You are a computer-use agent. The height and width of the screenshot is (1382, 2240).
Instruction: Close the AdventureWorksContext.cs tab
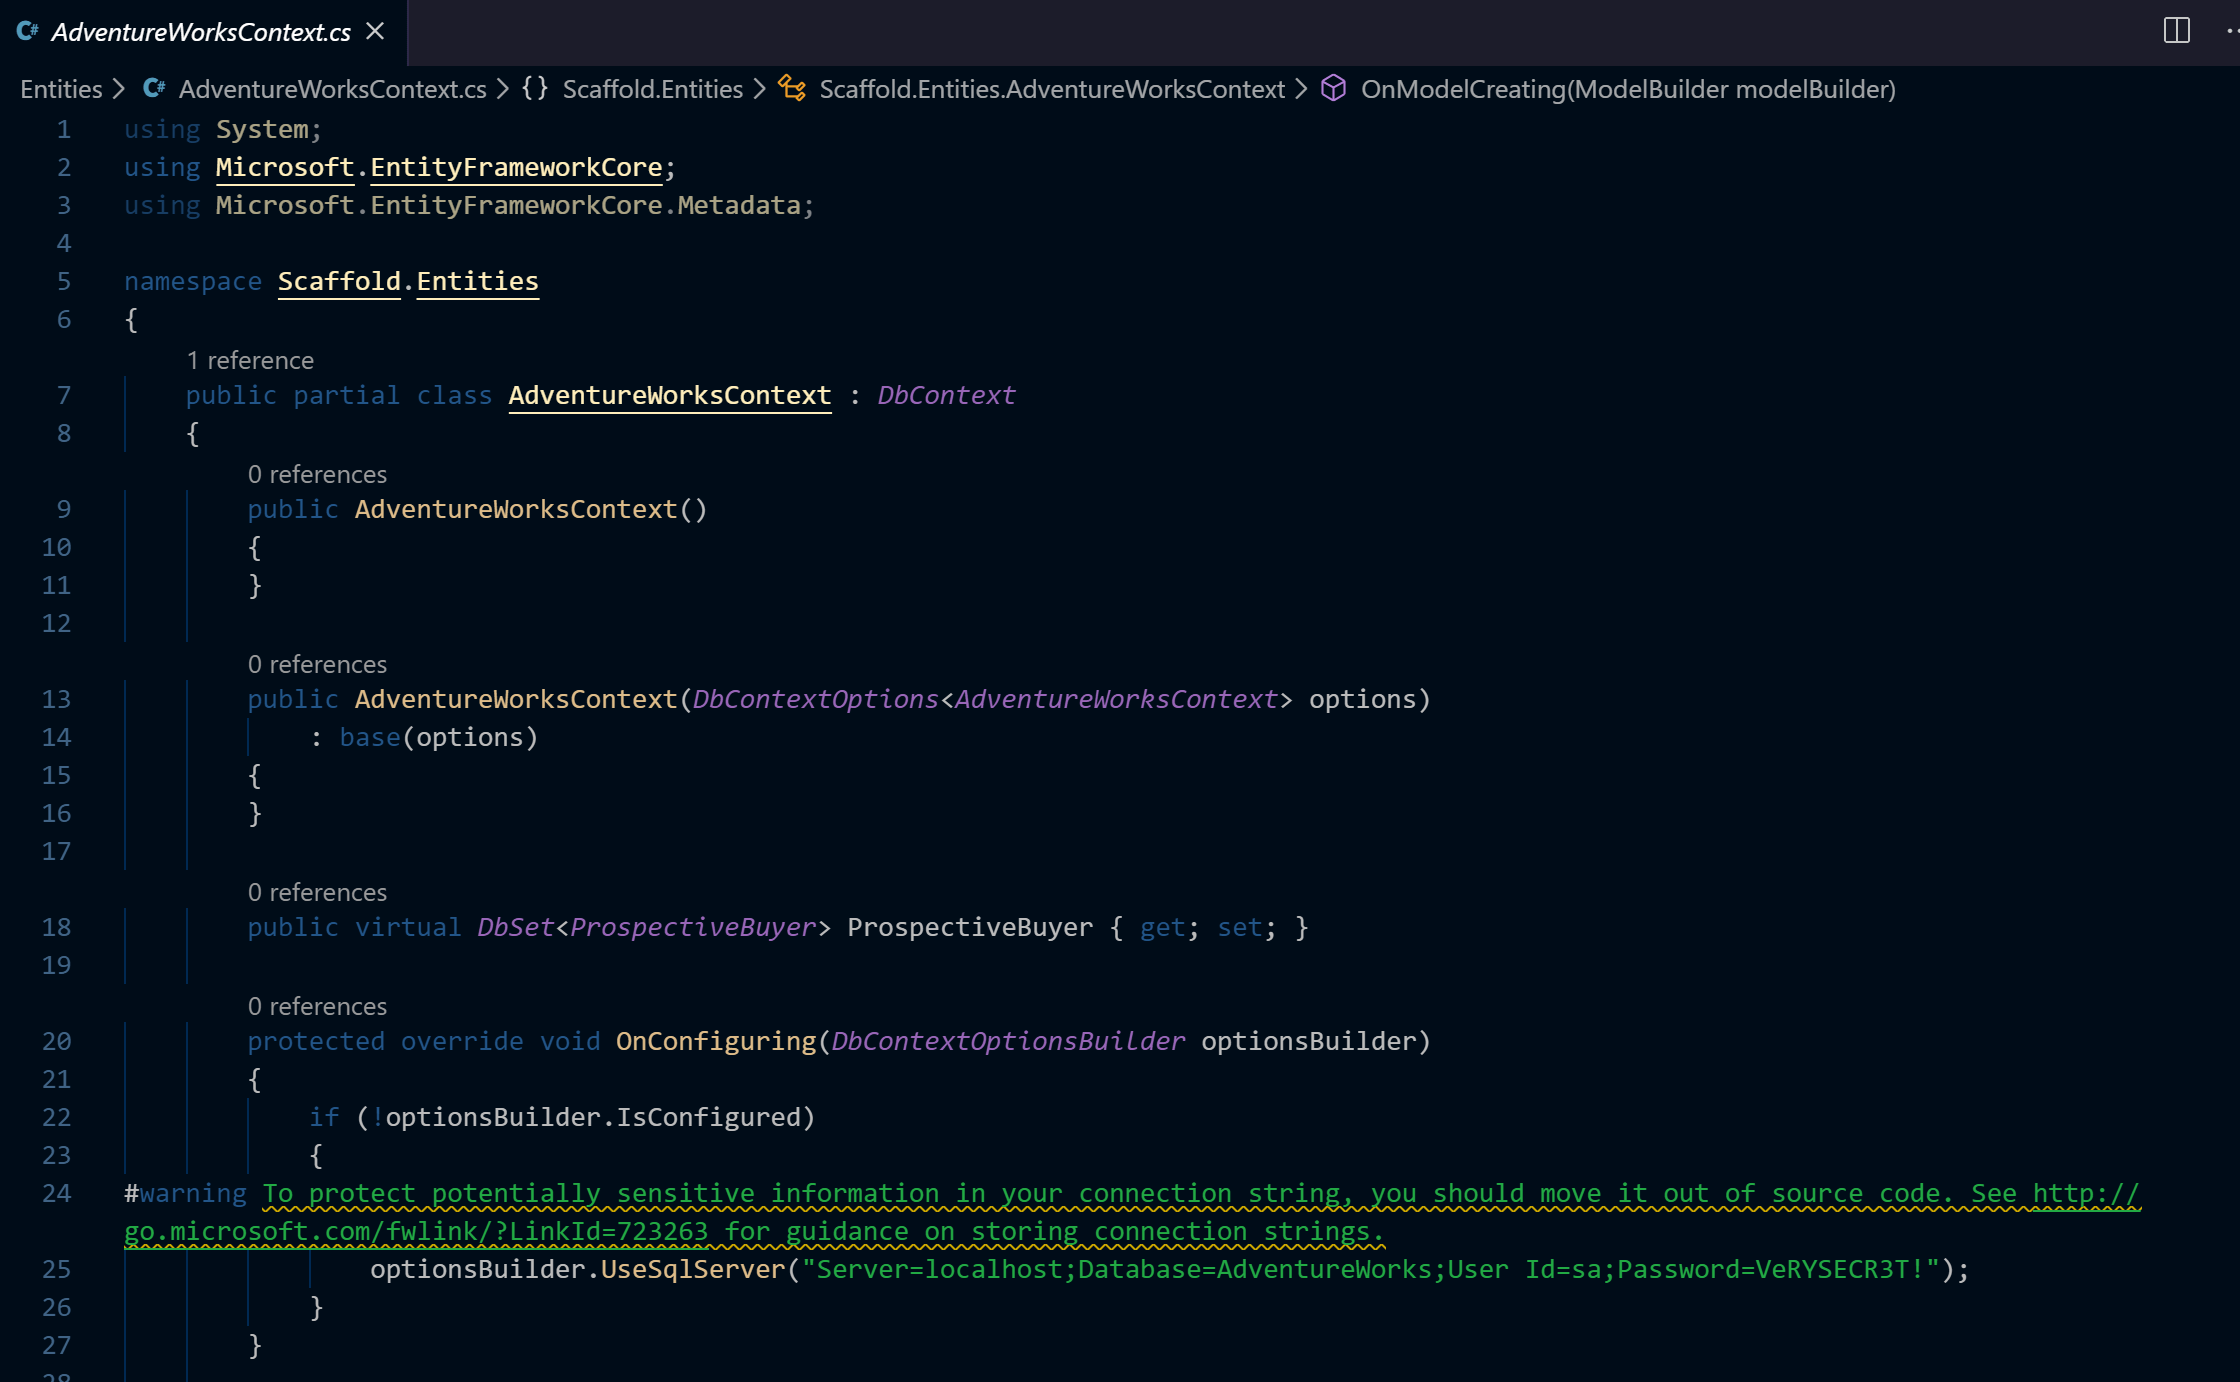pyautogui.click(x=375, y=31)
